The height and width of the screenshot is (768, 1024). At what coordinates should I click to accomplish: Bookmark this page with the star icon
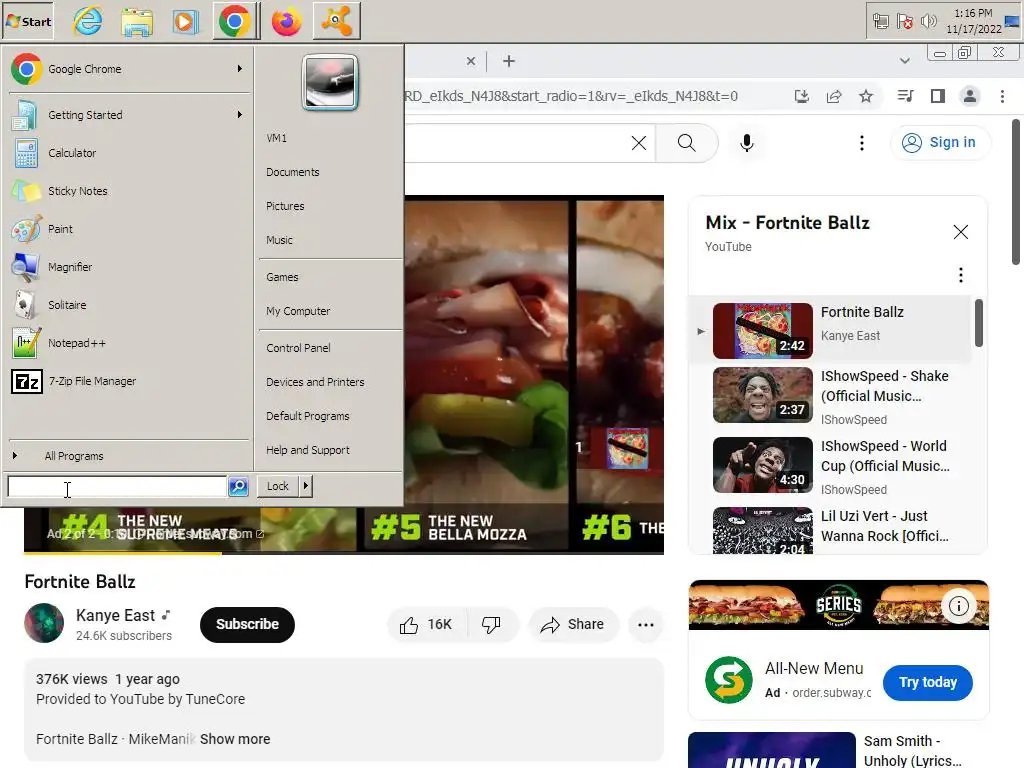click(x=866, y=97)
